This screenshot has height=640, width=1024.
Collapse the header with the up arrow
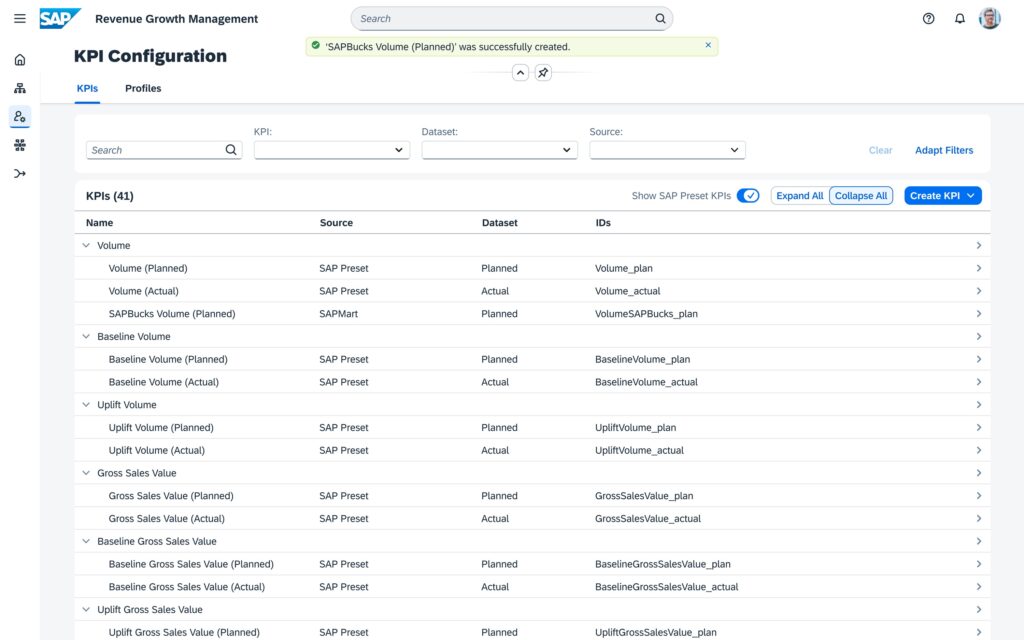(520, 72)
